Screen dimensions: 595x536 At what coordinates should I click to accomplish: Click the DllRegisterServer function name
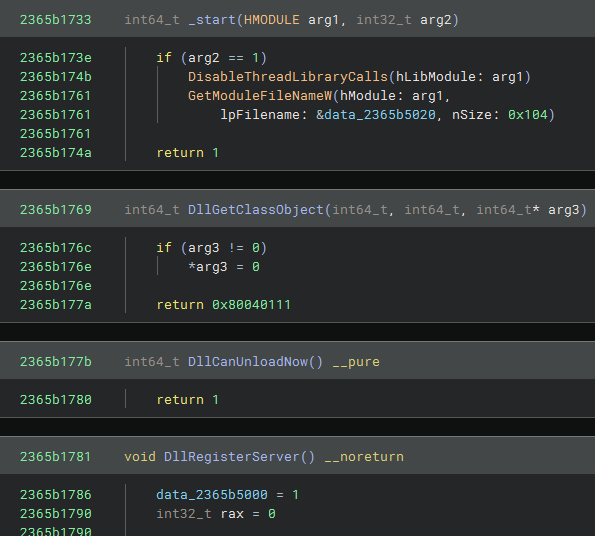click(231, 457)
